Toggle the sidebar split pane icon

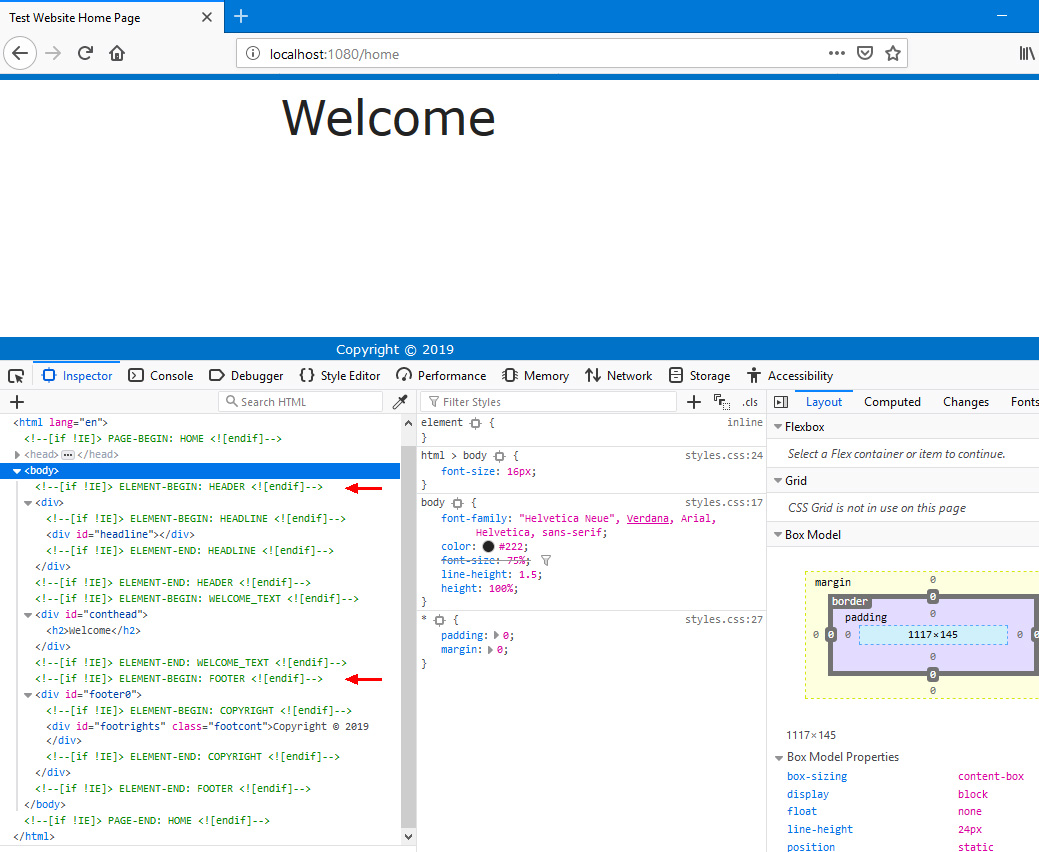781,402
